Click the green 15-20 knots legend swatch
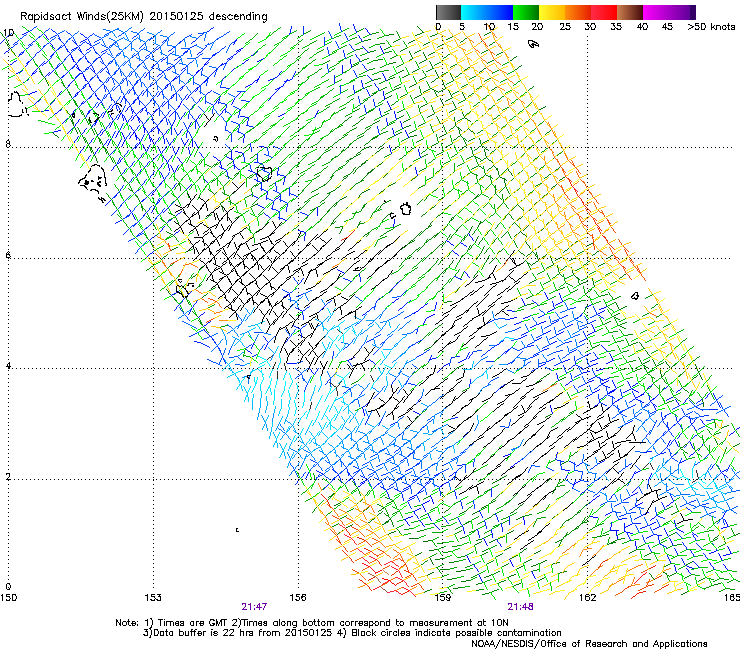This screenshot has width=740, height=650. click(x=526, y=12)
